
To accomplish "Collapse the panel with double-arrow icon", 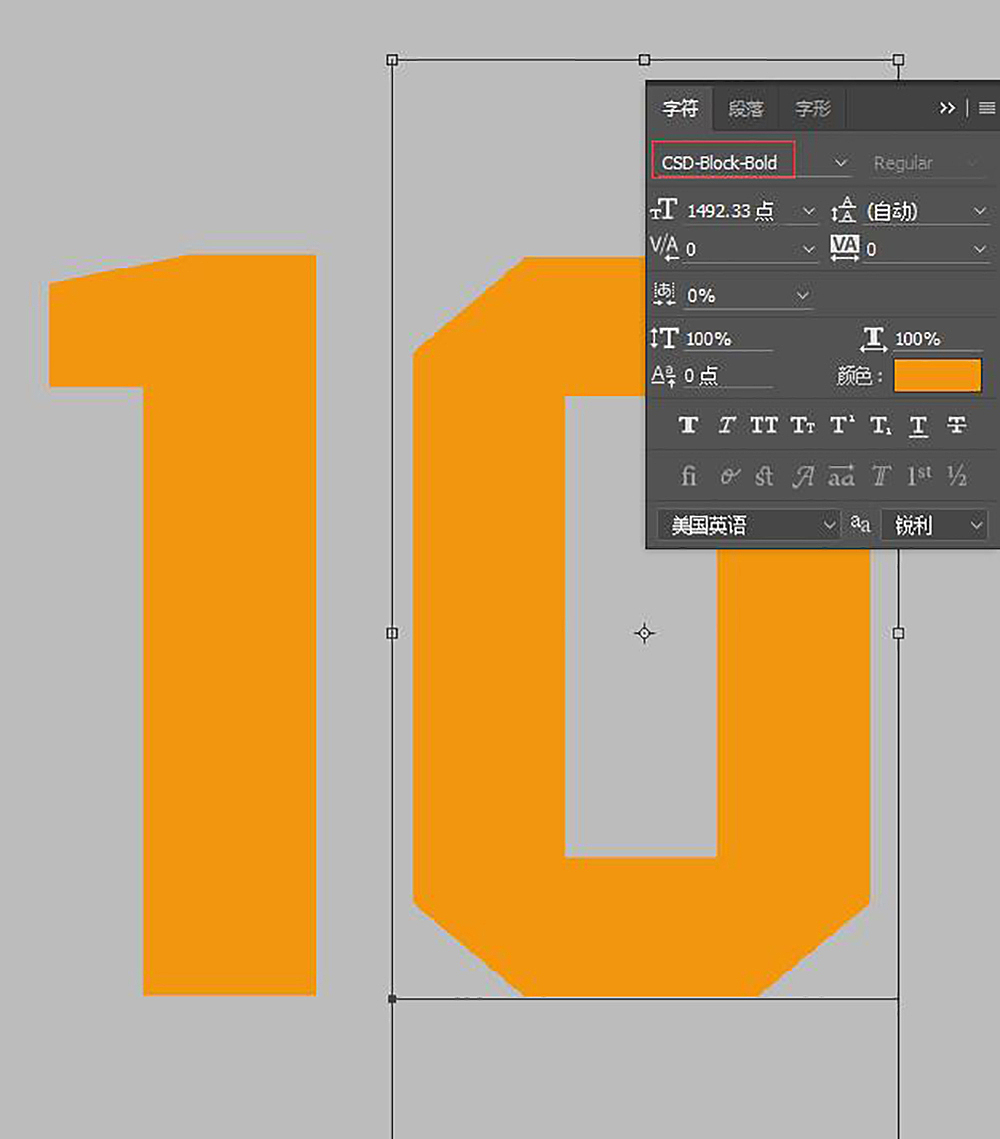I will 947,108.
